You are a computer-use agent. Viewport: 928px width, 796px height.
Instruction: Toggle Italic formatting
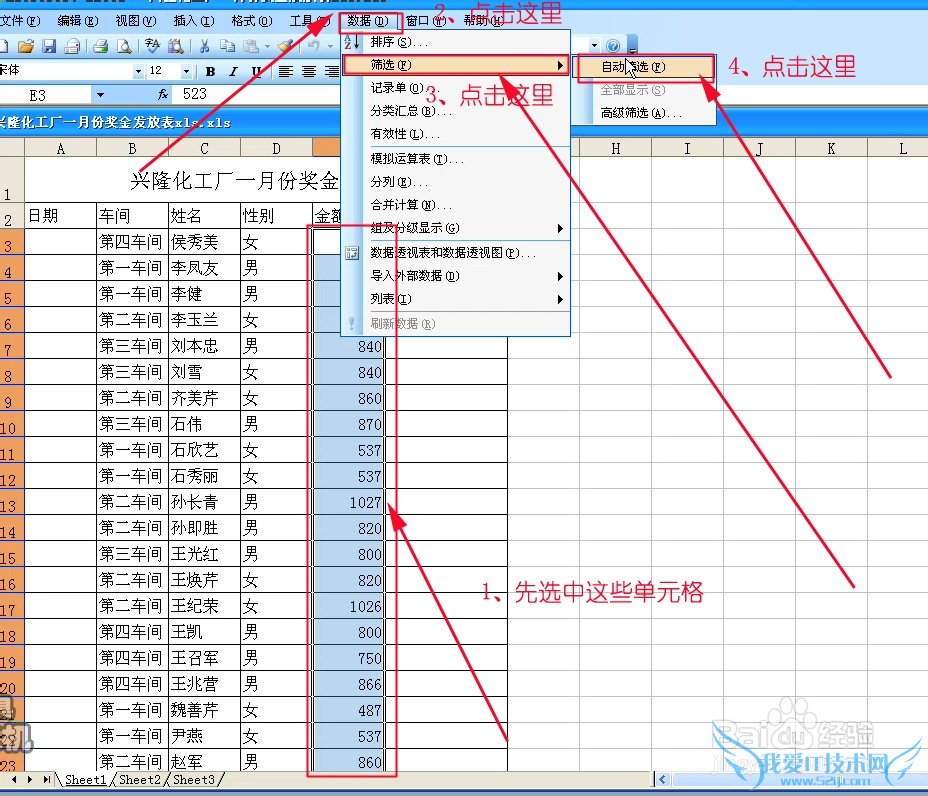pos(233,72)
